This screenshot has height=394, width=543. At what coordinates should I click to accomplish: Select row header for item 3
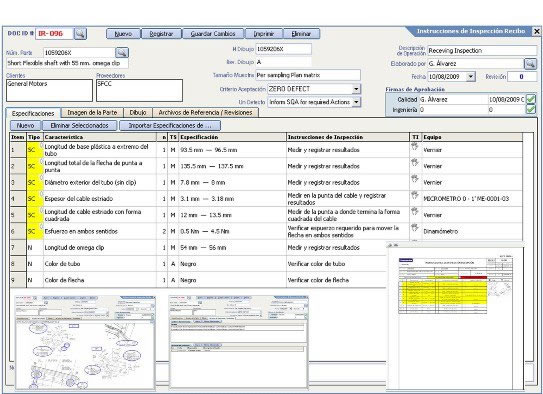pyautogui.click(x=18, y=182)
